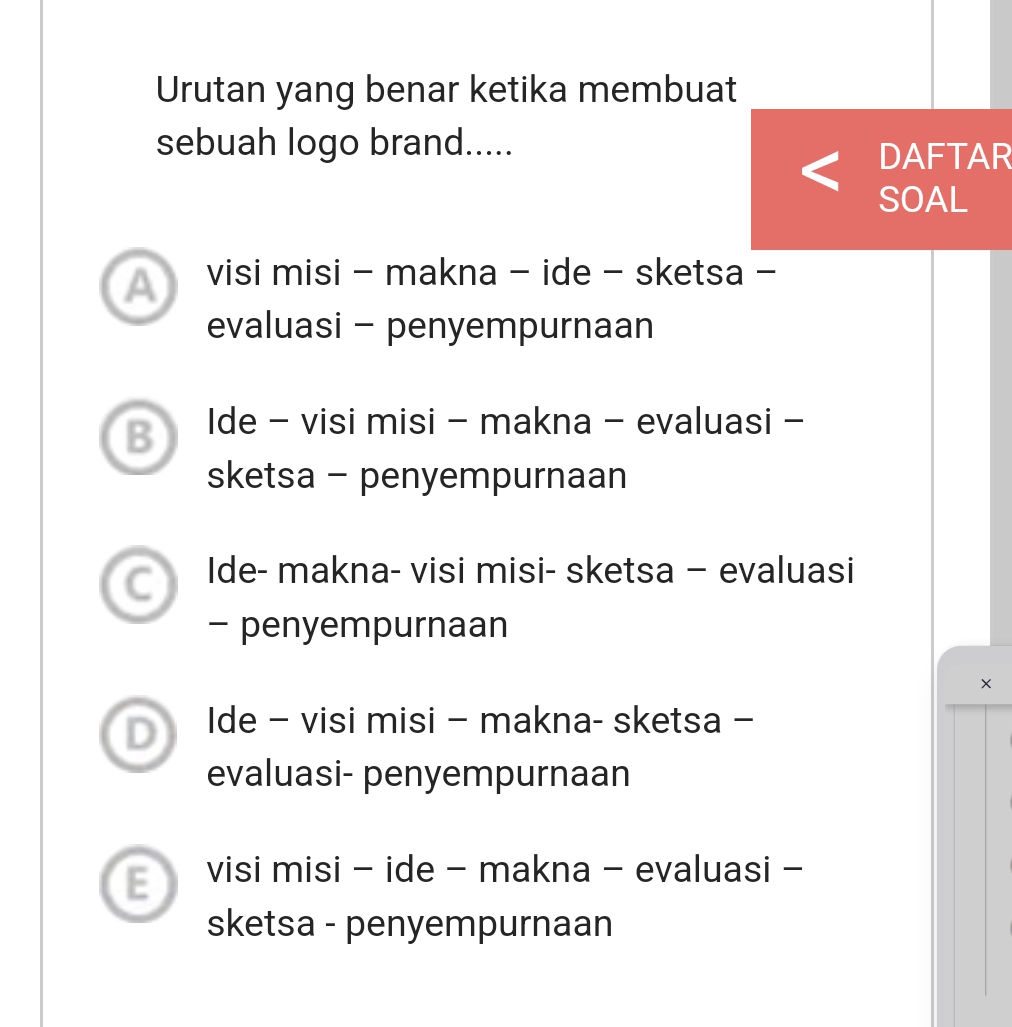Screen dimensions: 1012x1027
Task: Select answer option A
Action: point(138,287)
